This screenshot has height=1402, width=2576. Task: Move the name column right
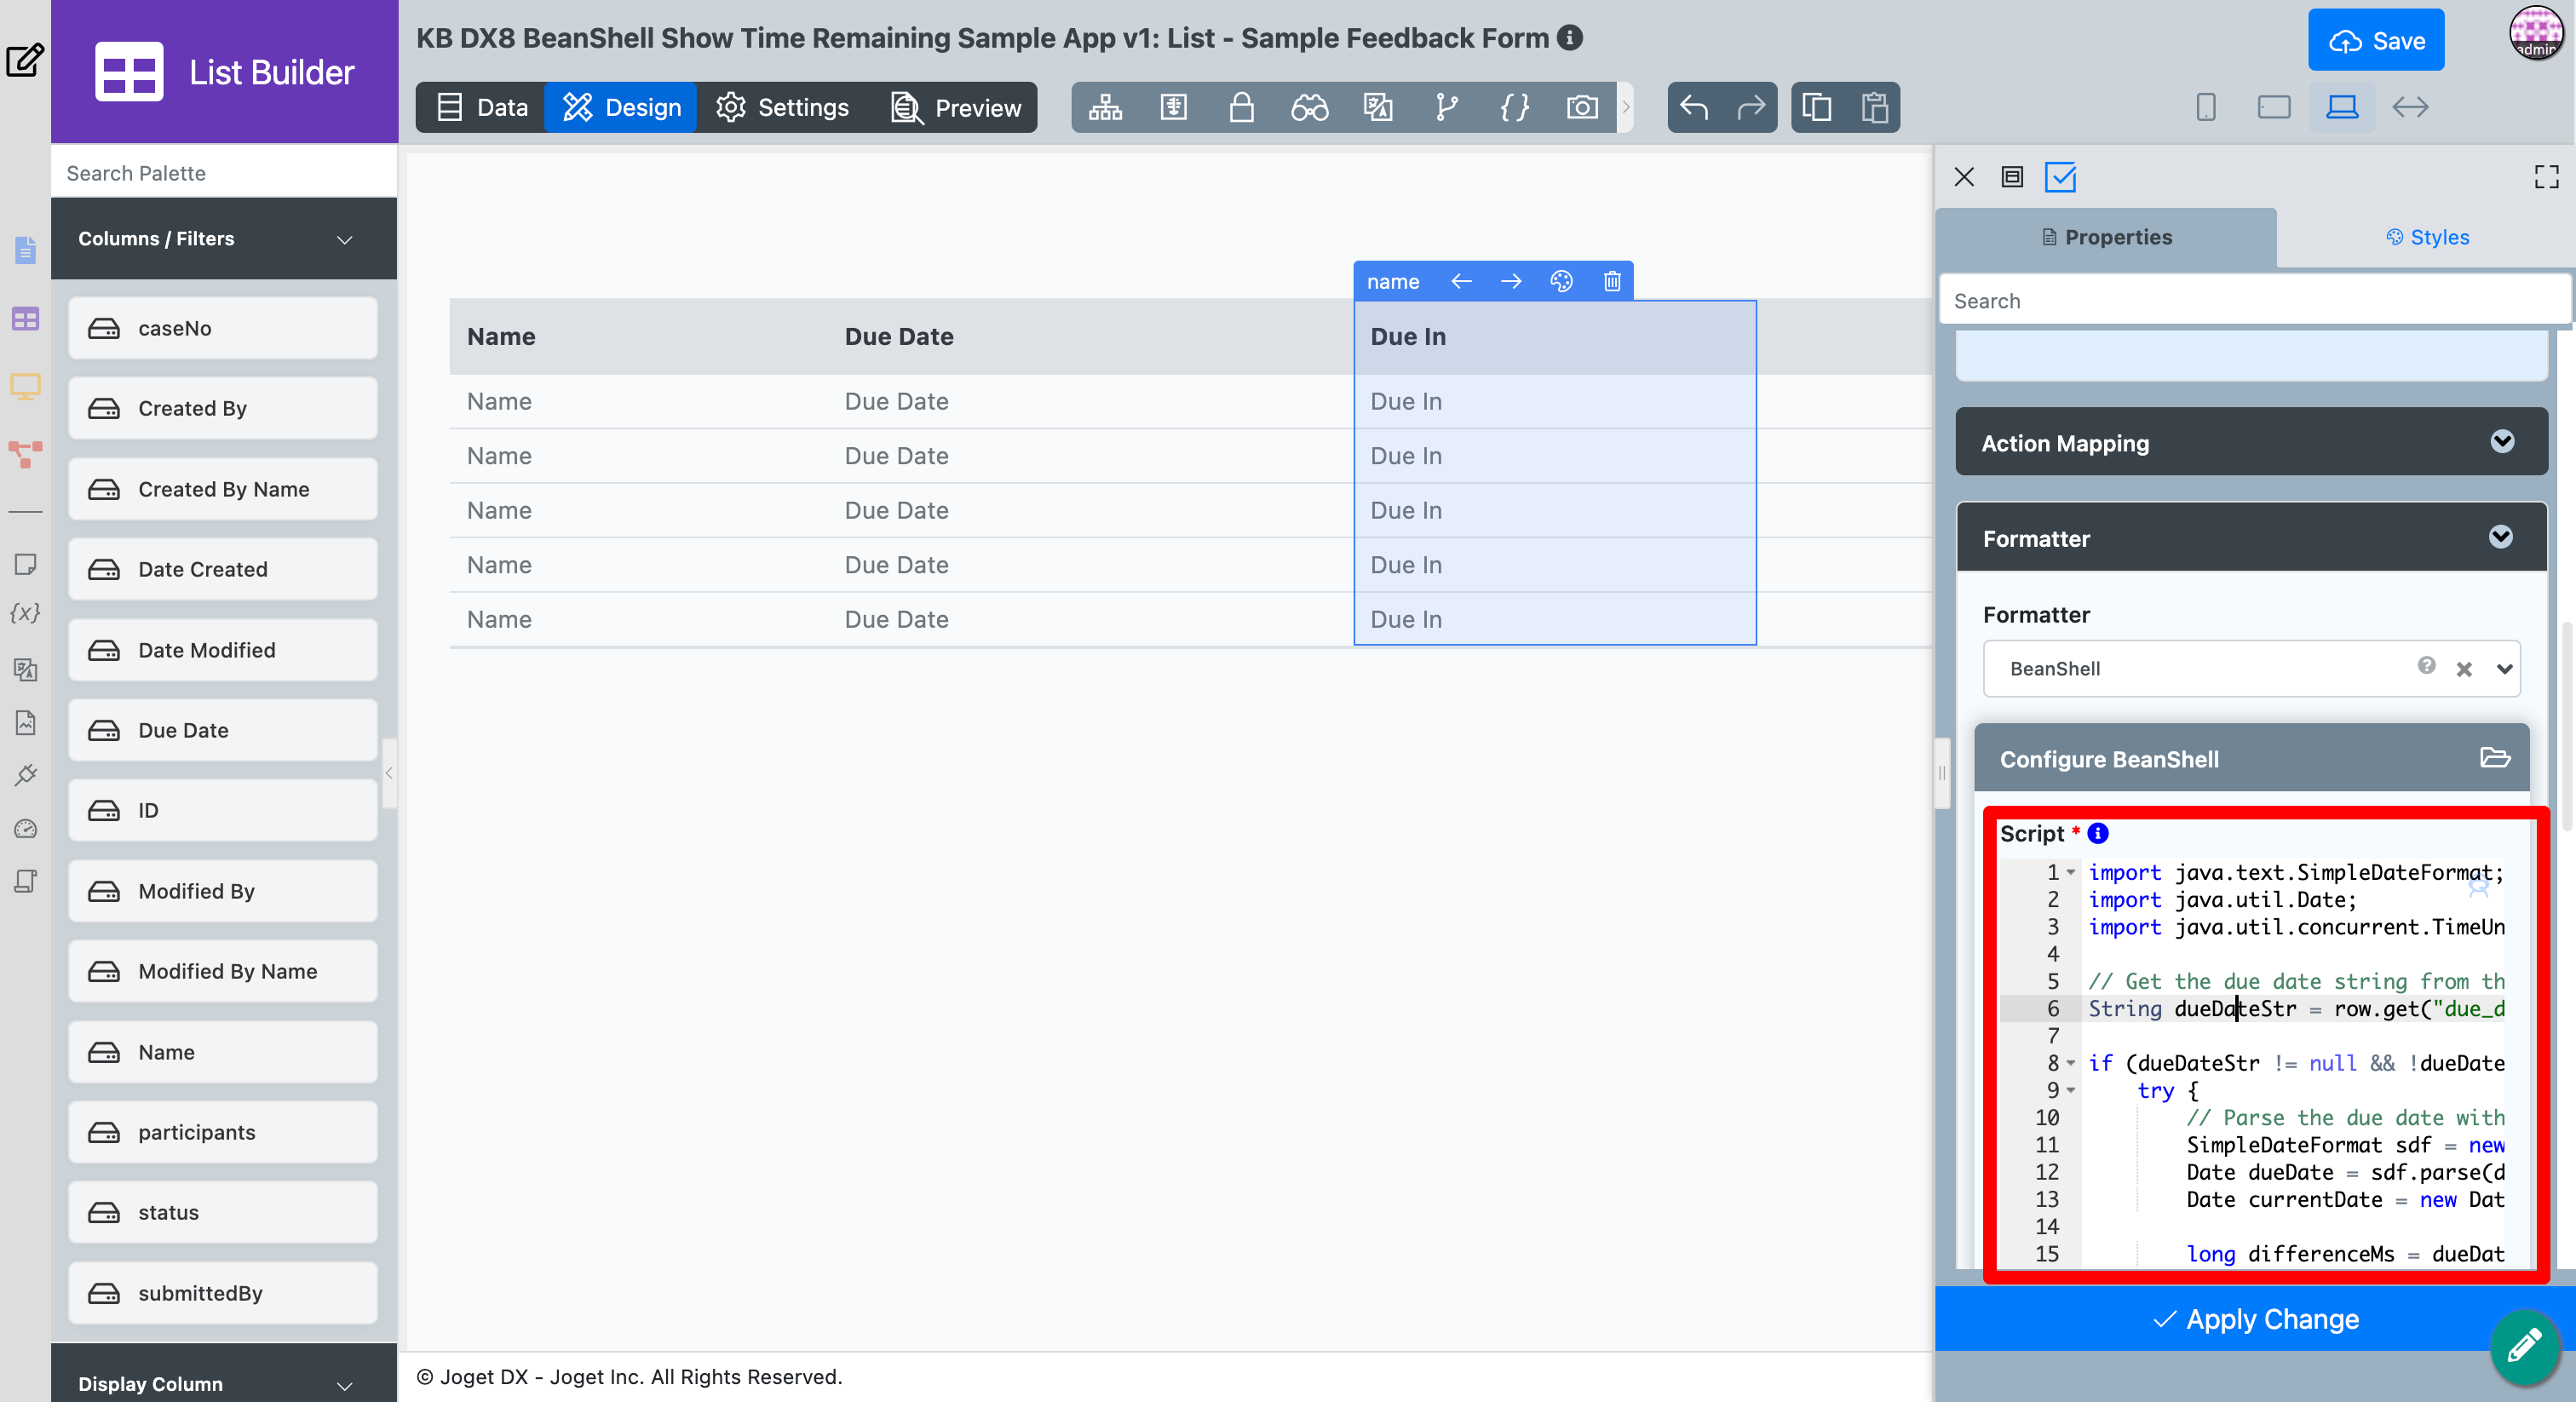coord(1511,281)
